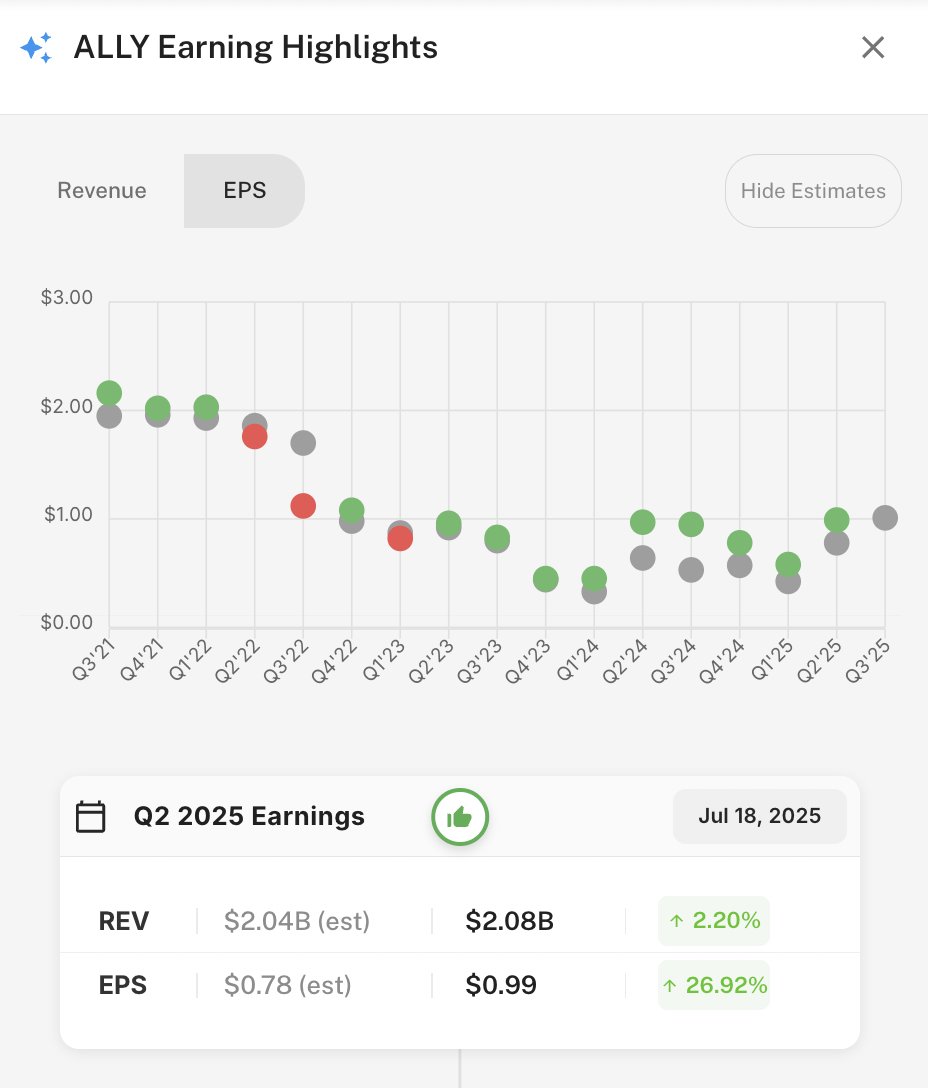Click the Hide Estimates button
Viewport: 928px width, 1088px height.
click(x=813, y=191)
